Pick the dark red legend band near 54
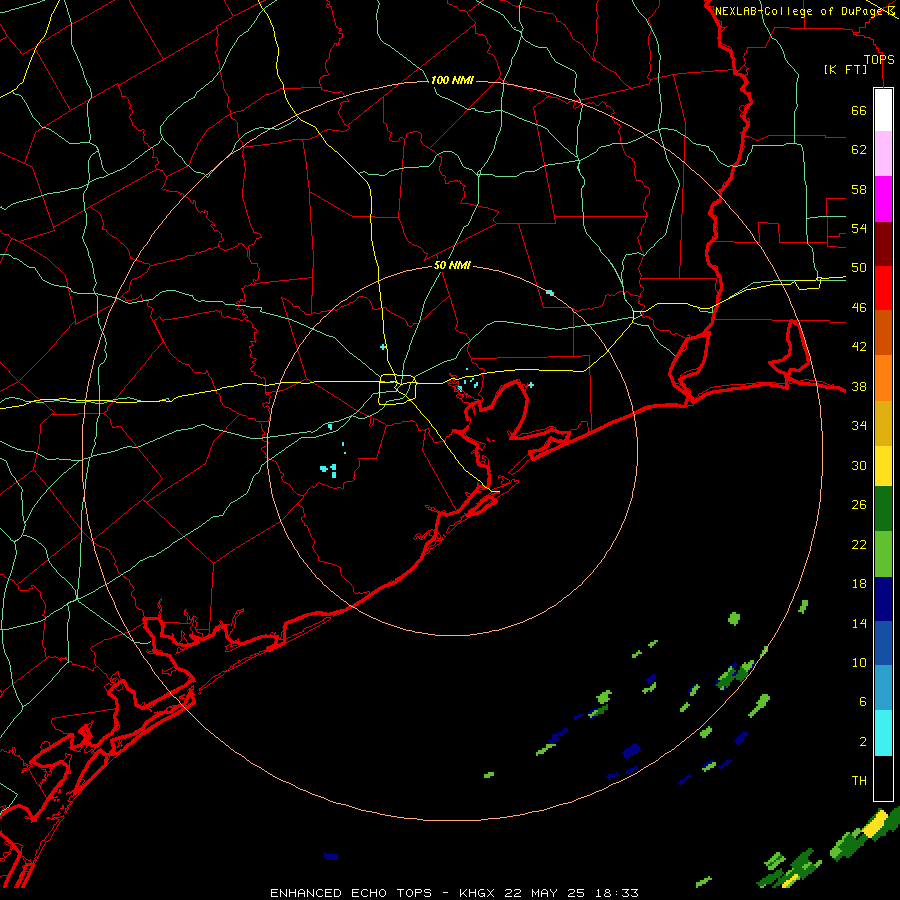The width and height of the screenshot is (900, 900). click(883, 243)
